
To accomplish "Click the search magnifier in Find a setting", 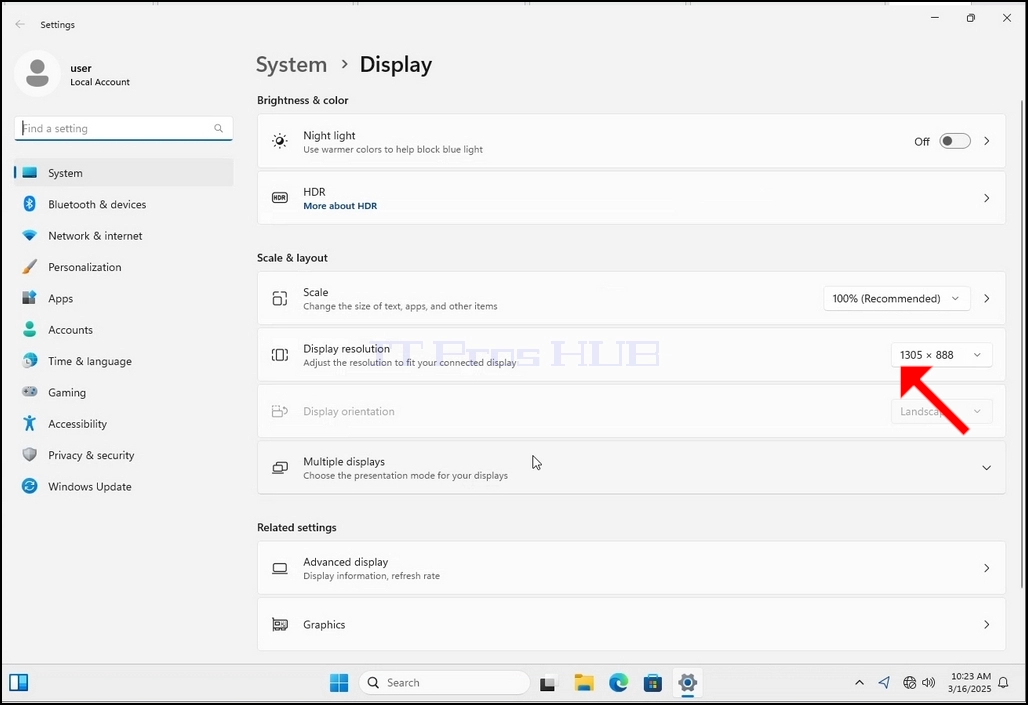I will (218, 129).
